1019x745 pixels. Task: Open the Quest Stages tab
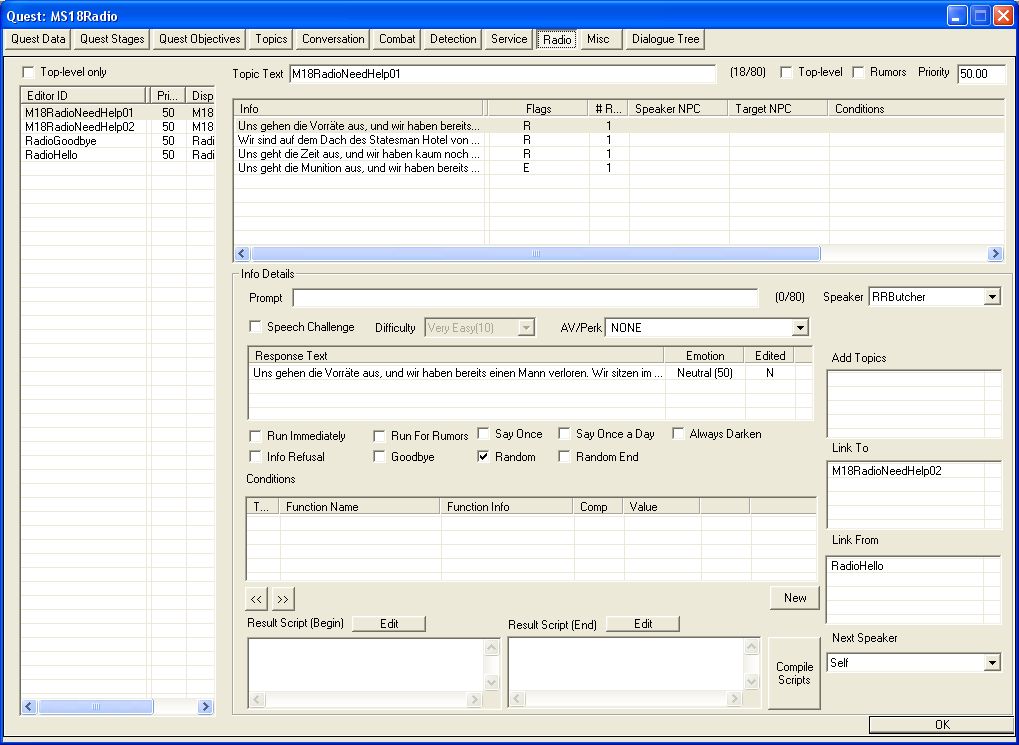tap(112, 39)
